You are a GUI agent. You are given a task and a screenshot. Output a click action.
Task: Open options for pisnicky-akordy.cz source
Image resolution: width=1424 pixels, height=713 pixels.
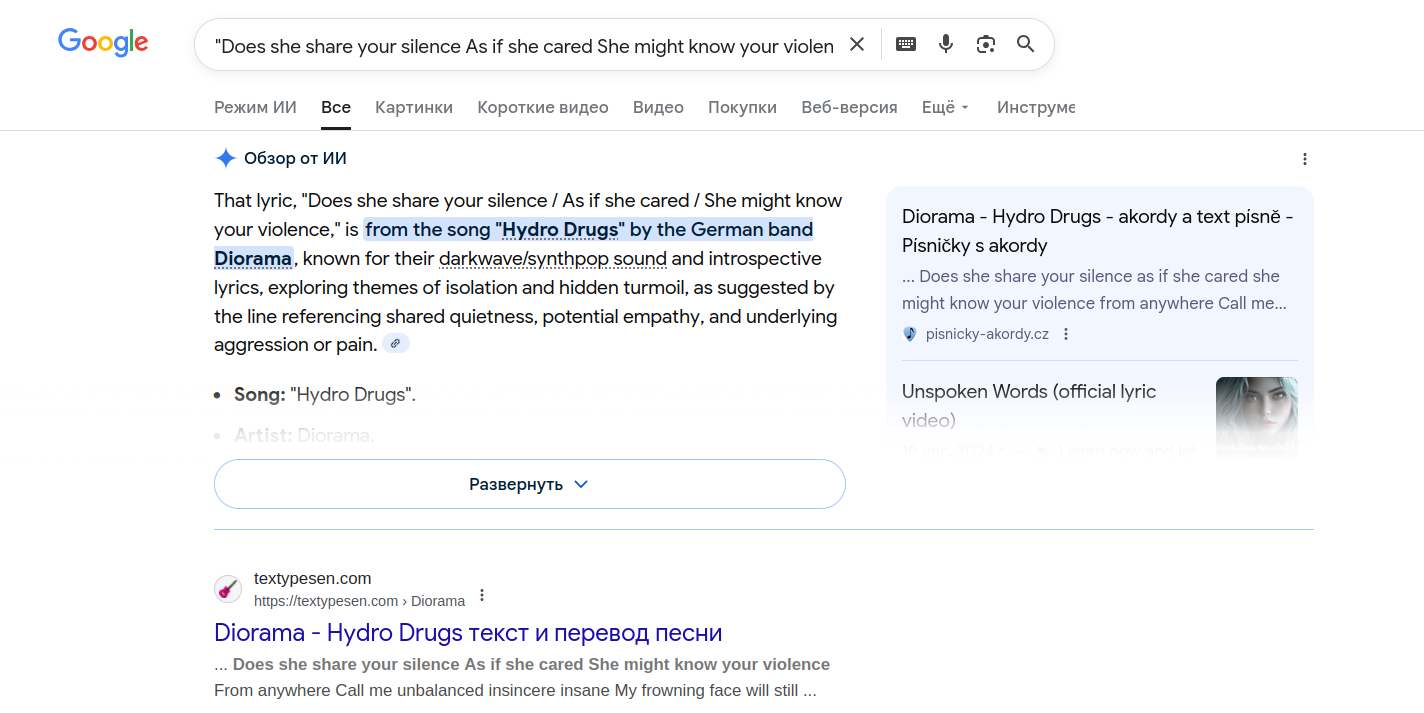1066,334
